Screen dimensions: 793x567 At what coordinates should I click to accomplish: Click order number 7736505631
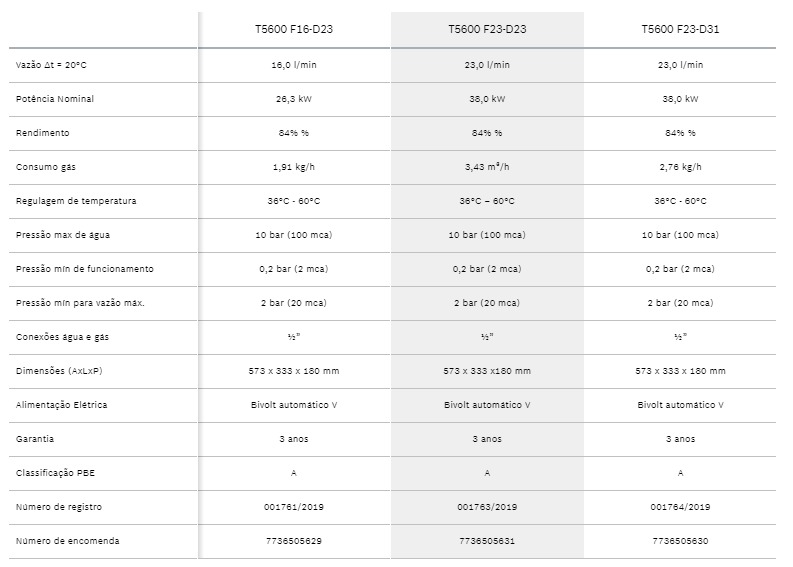(487, 541)
